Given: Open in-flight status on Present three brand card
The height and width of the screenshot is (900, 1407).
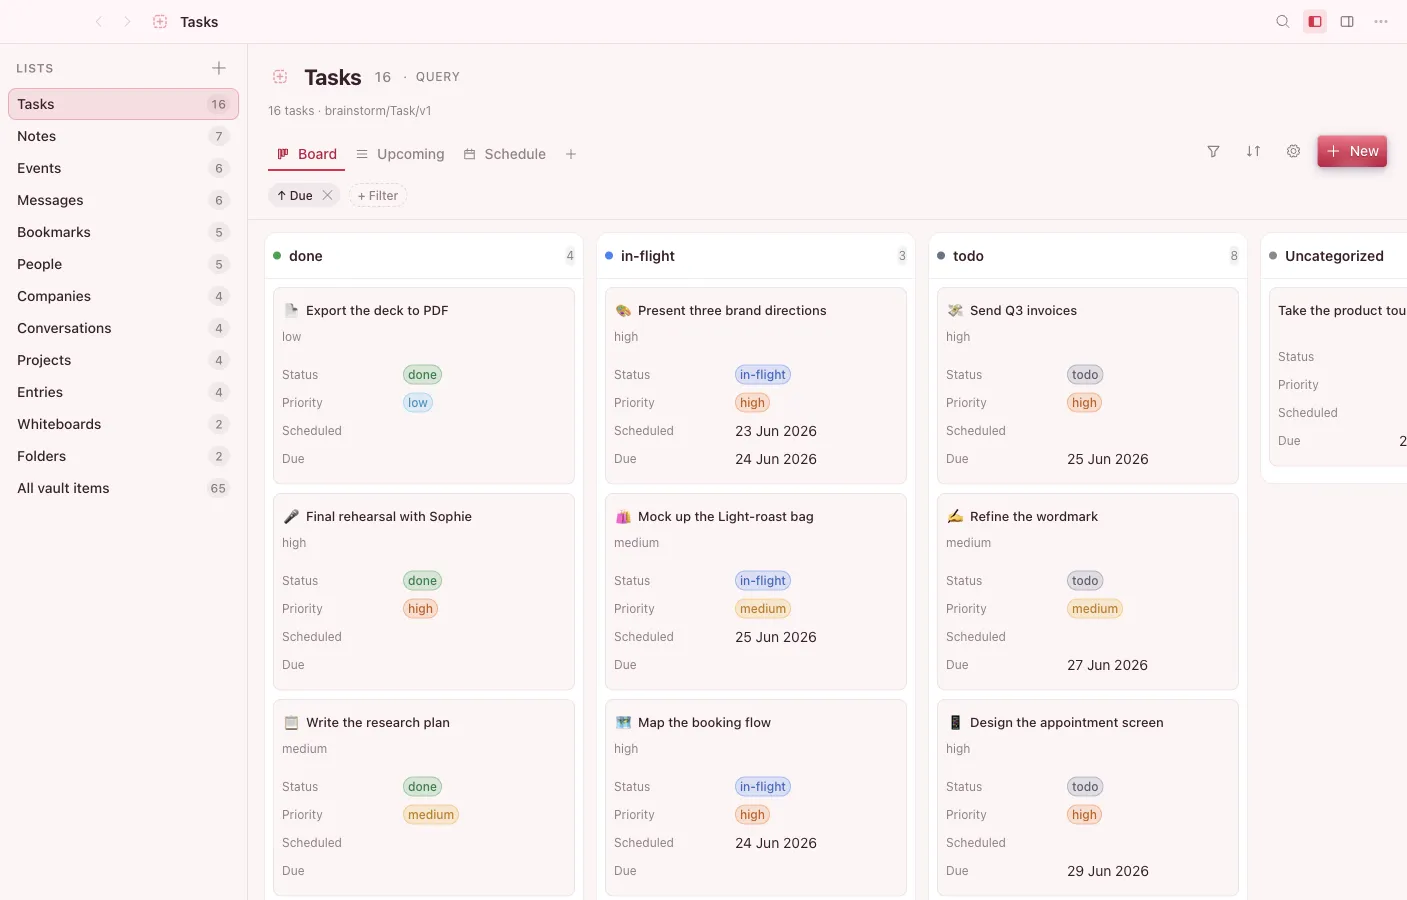Looking at the screenshot, I should (x=763, y=375).
